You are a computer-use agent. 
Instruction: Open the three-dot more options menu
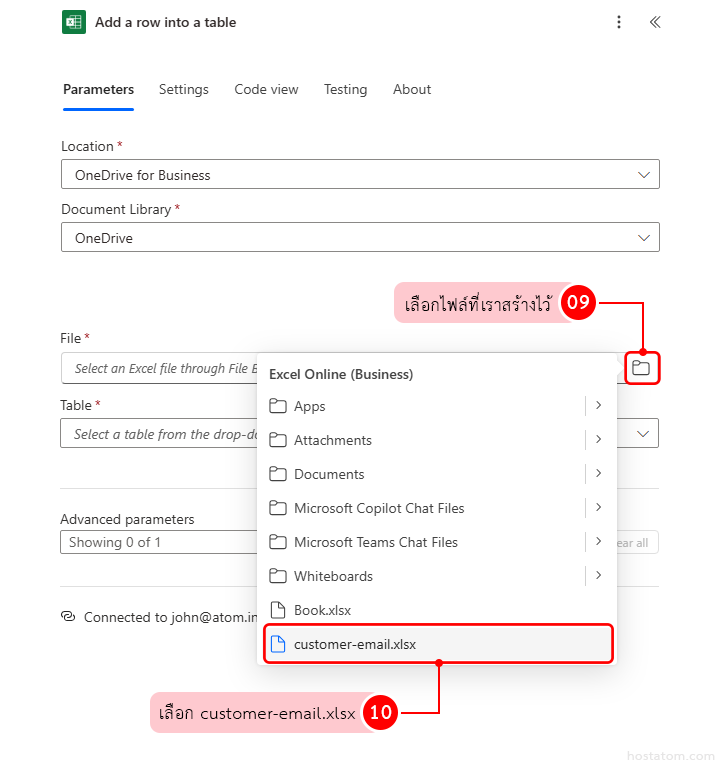[619, 22]
